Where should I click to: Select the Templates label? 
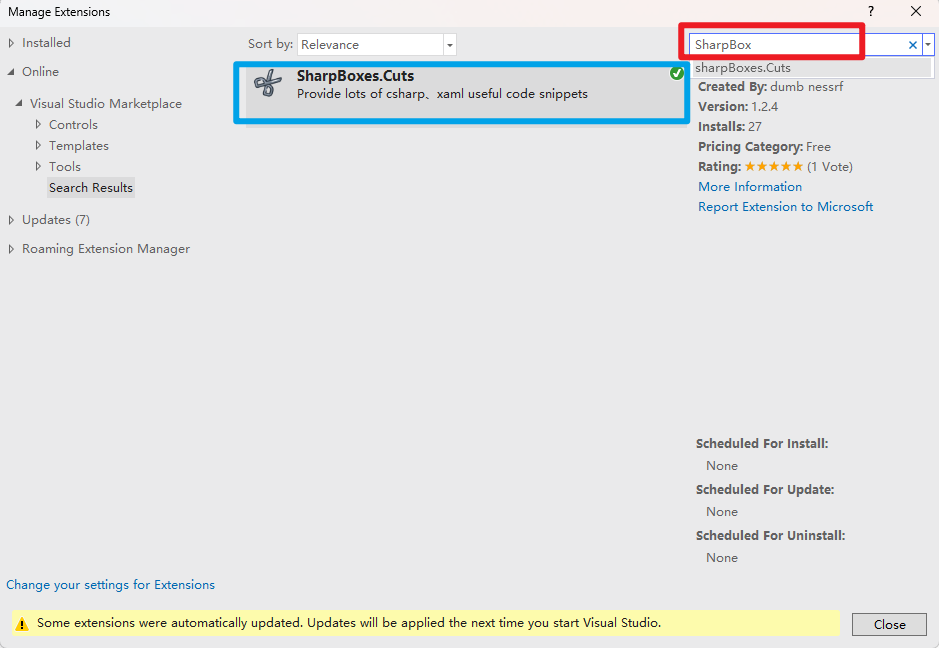(78, 146)
